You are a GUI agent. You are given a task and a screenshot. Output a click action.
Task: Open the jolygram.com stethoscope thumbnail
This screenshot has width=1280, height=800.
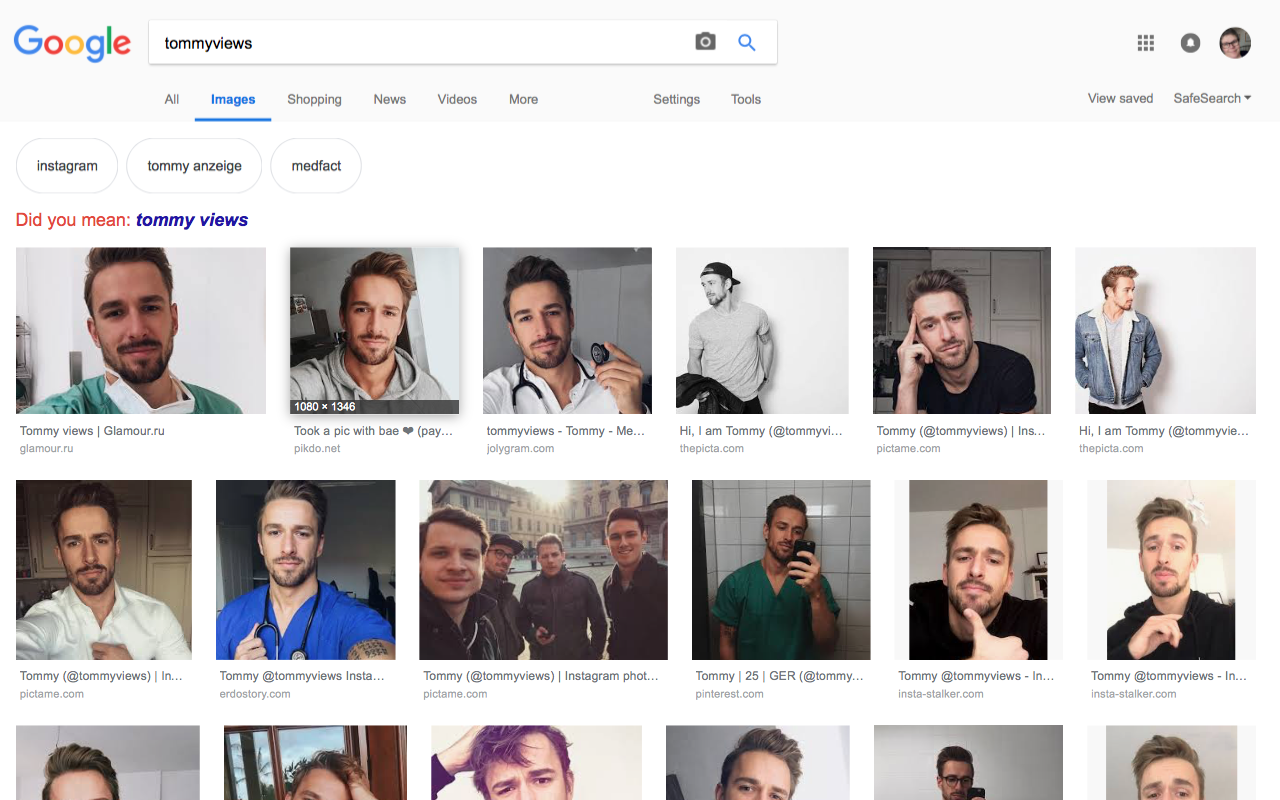coord(567,331)
